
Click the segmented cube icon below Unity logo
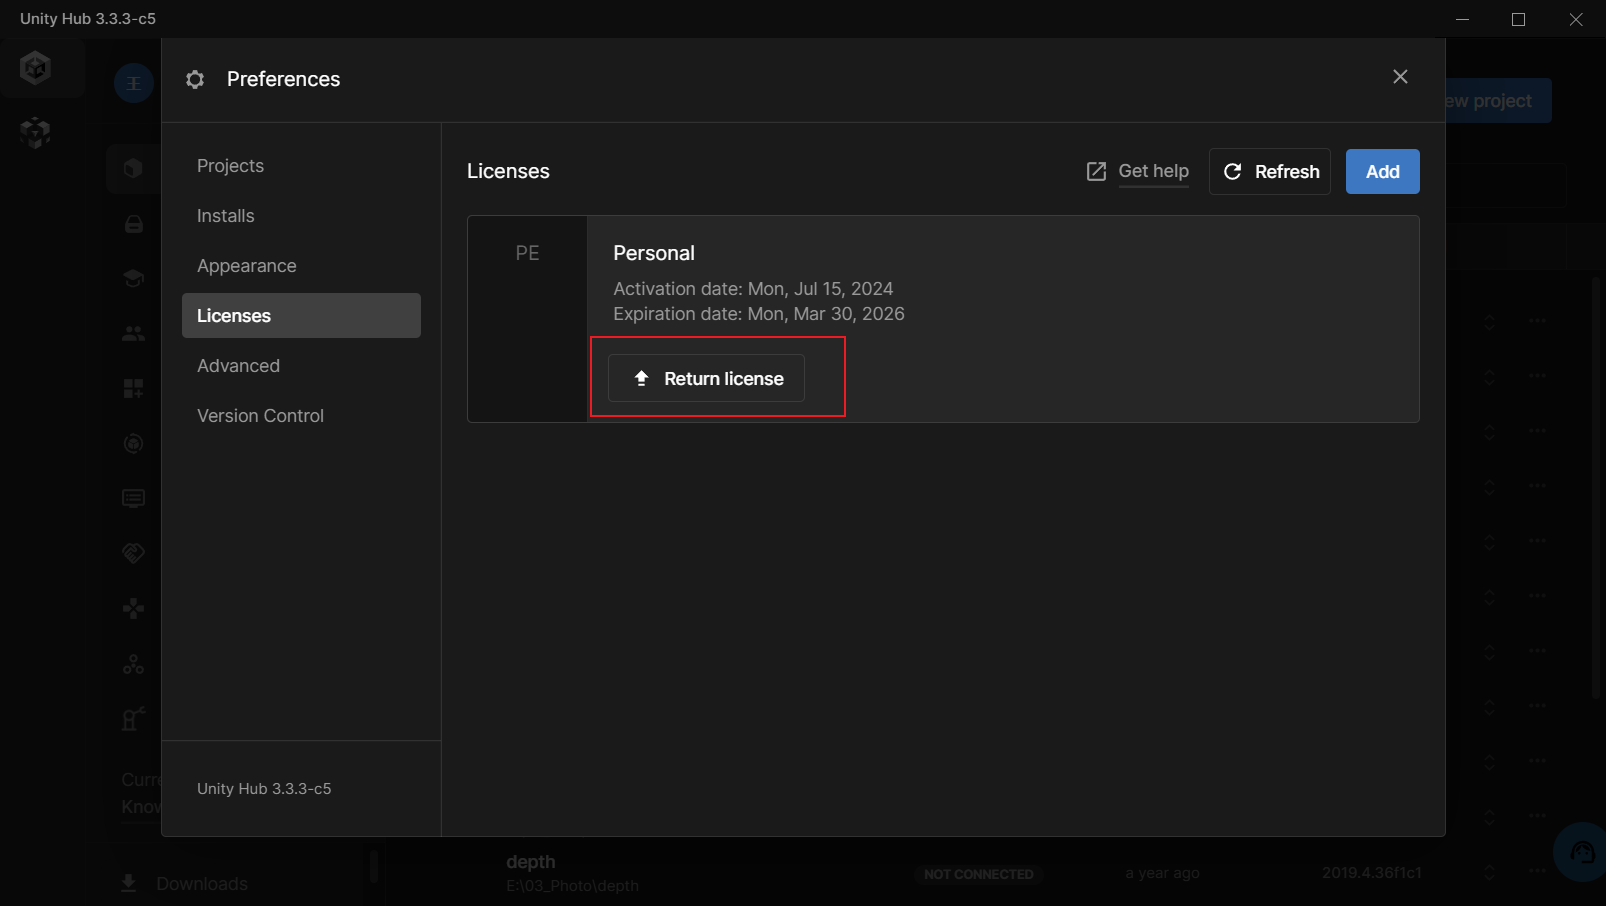(35, 132)
